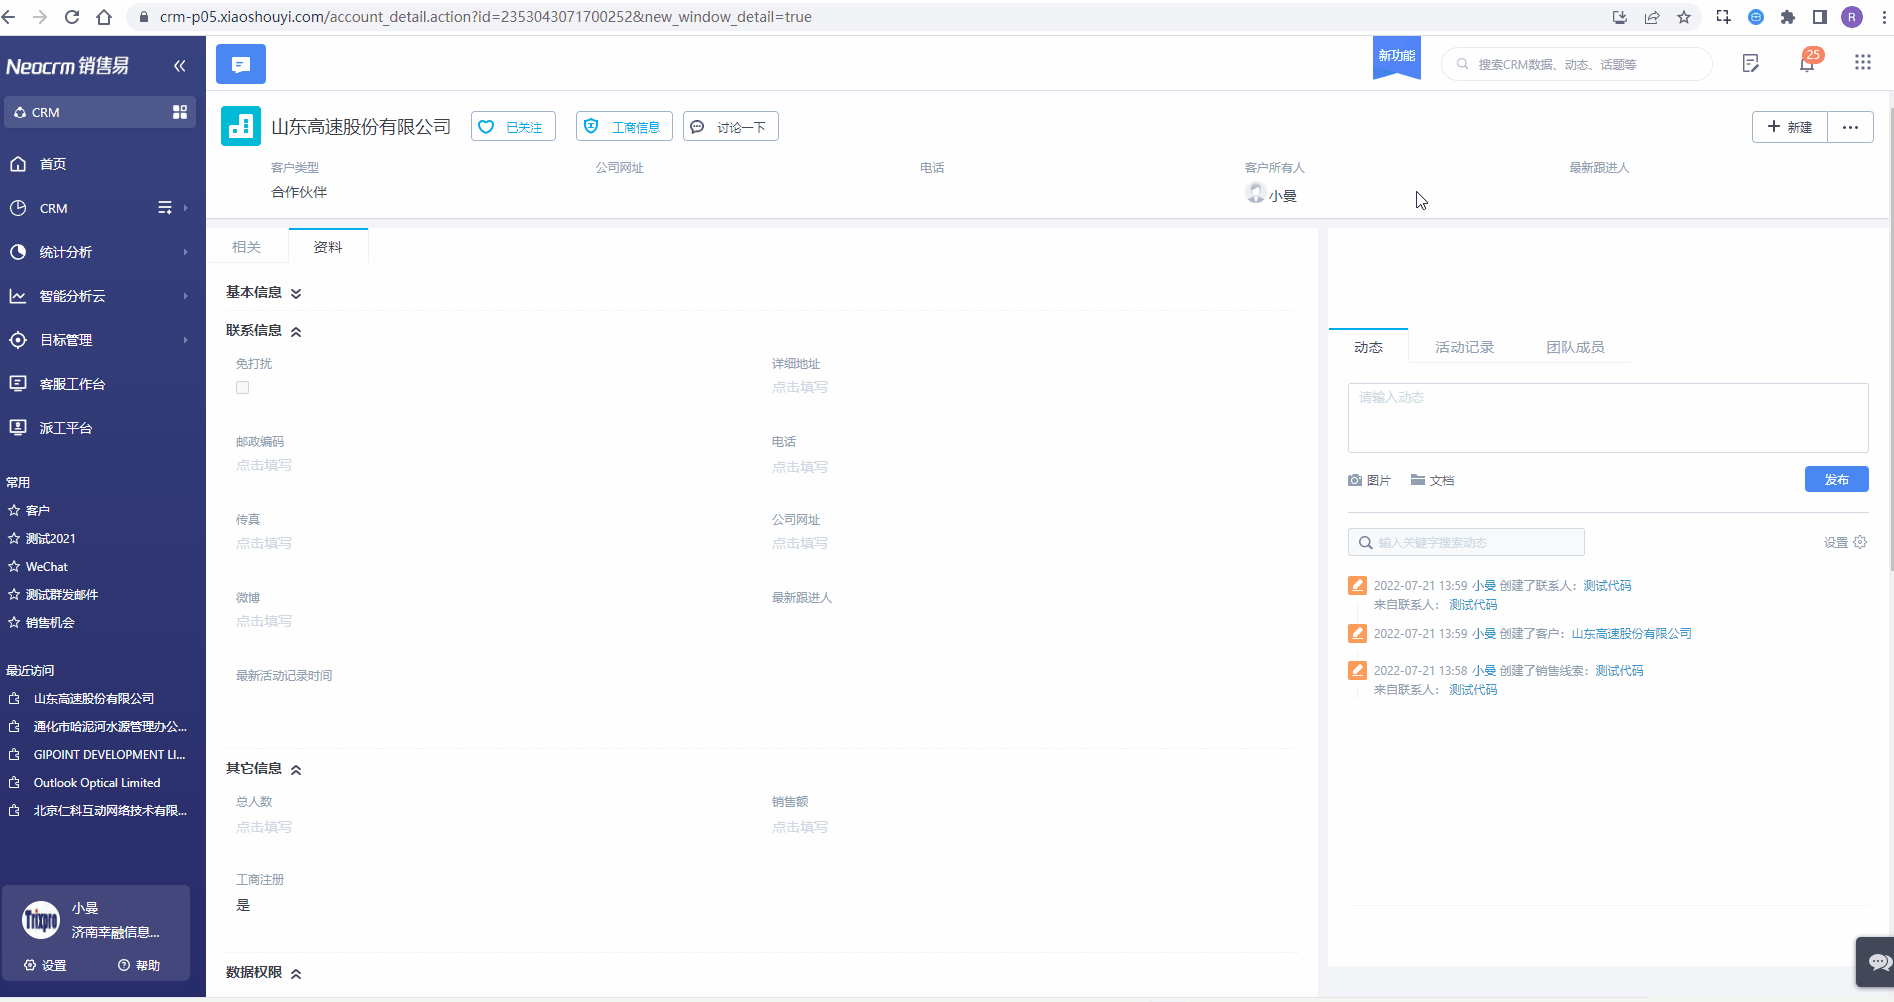This screenshot has width=1894, height=1002.
Task: Click the 新建 button
Action: (x=1789, y=127)
